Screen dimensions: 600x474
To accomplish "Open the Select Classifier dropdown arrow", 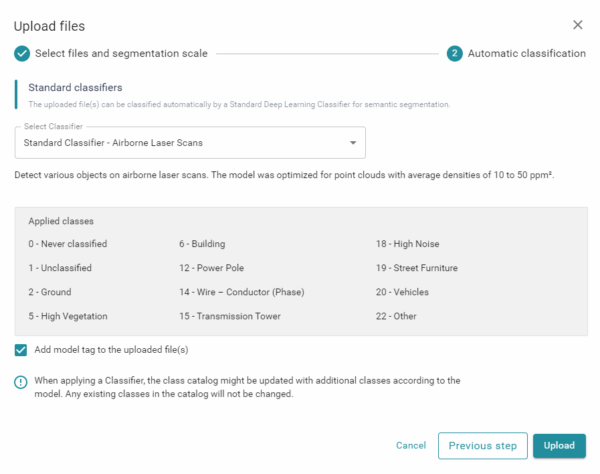I will tap(353, 143).
